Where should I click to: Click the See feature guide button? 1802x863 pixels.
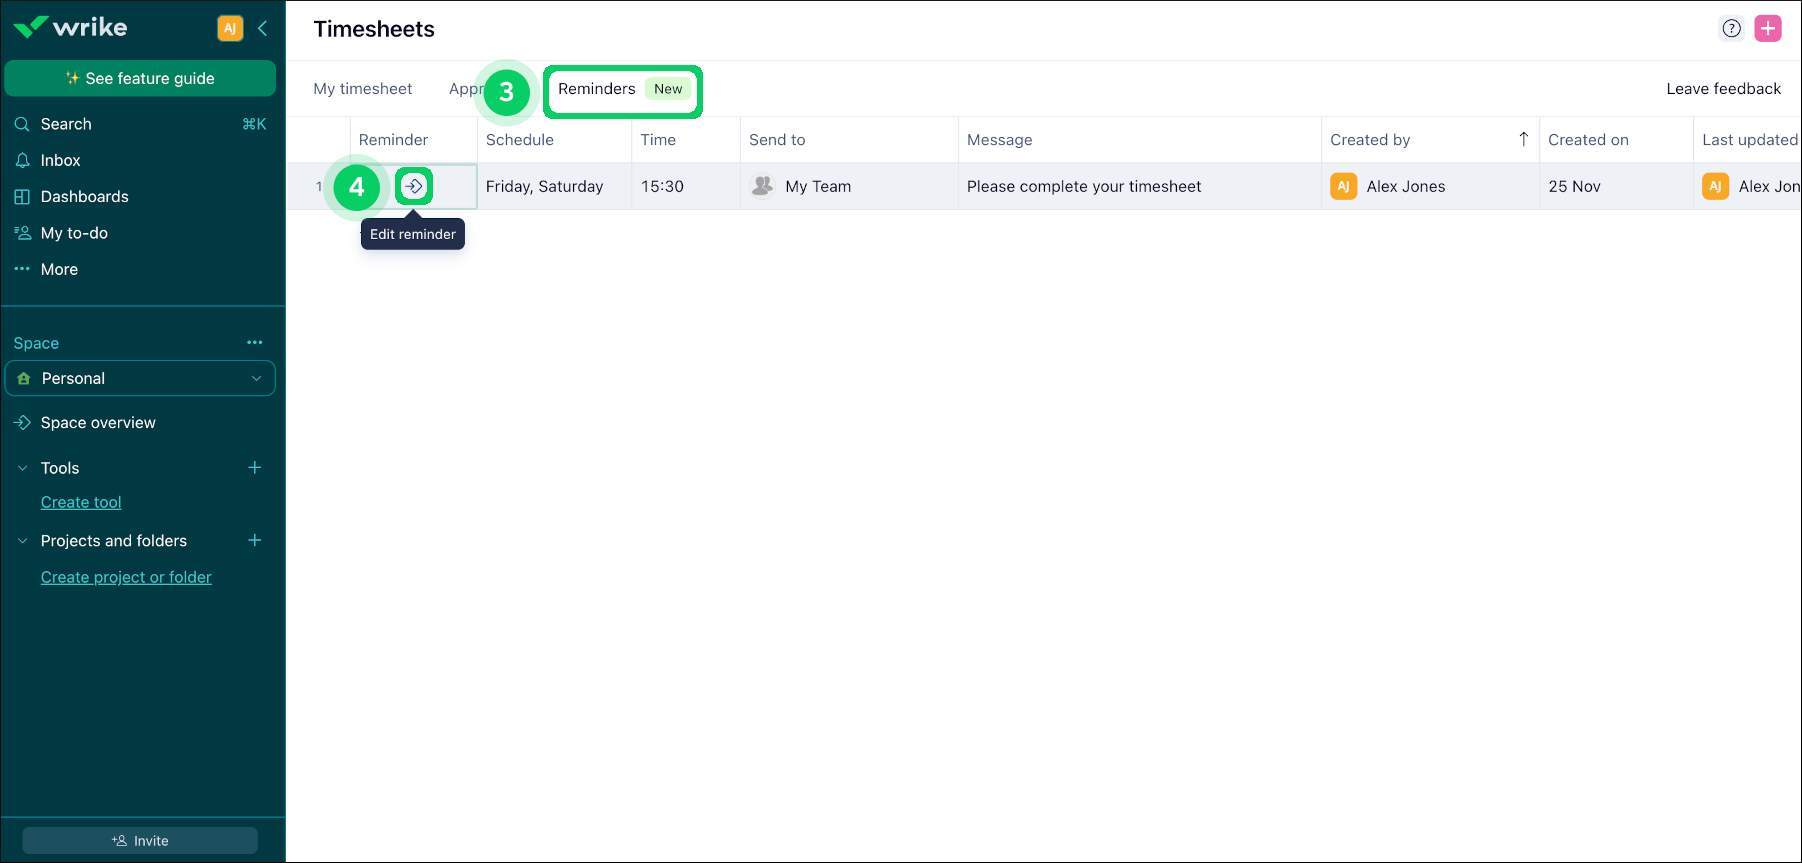point(140,78)
